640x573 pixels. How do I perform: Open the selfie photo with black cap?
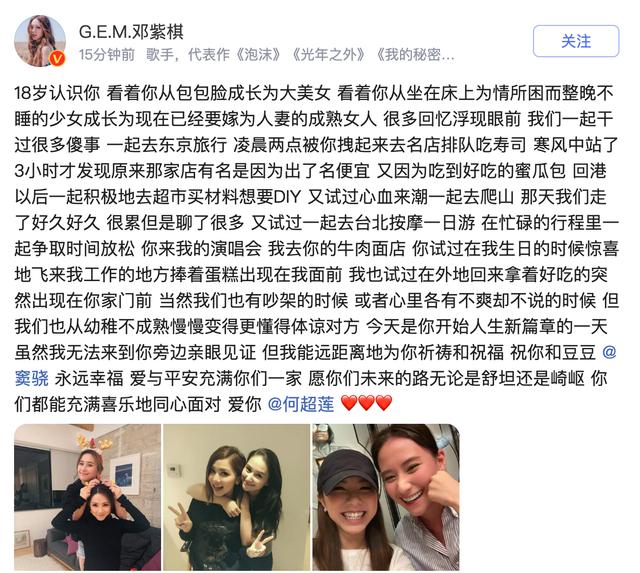[x=386, y=497]
